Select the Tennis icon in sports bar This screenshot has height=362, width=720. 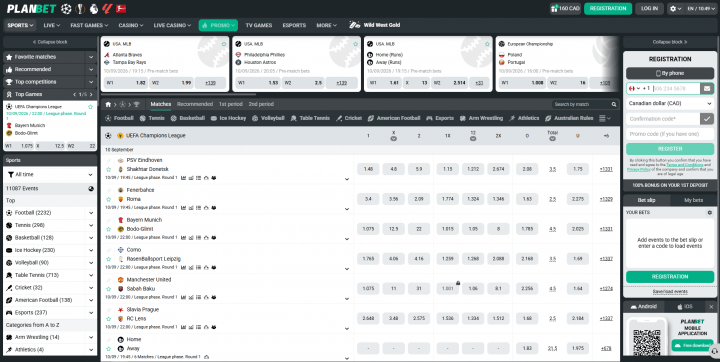tap(143, 118)
